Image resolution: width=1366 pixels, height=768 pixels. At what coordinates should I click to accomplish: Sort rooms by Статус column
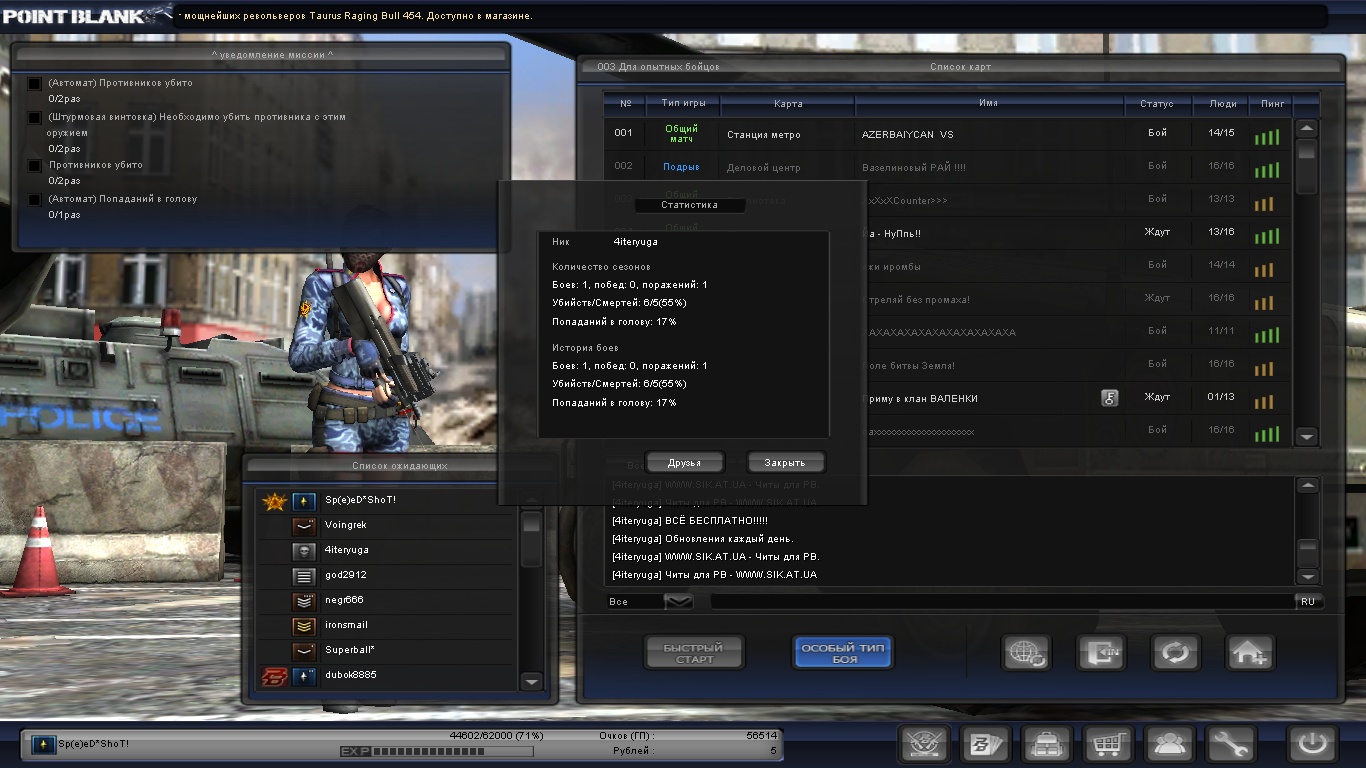pyautogui.click(x=1157, y=104)
